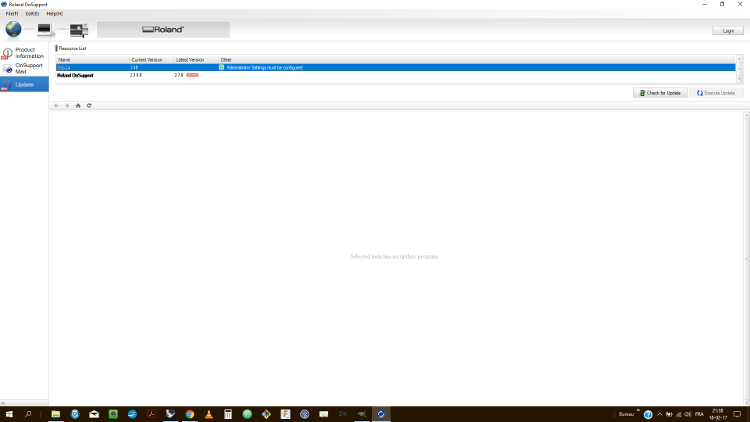Open the Windows Start menu
The width and height of the screenshot is (750, 422).
9,414
